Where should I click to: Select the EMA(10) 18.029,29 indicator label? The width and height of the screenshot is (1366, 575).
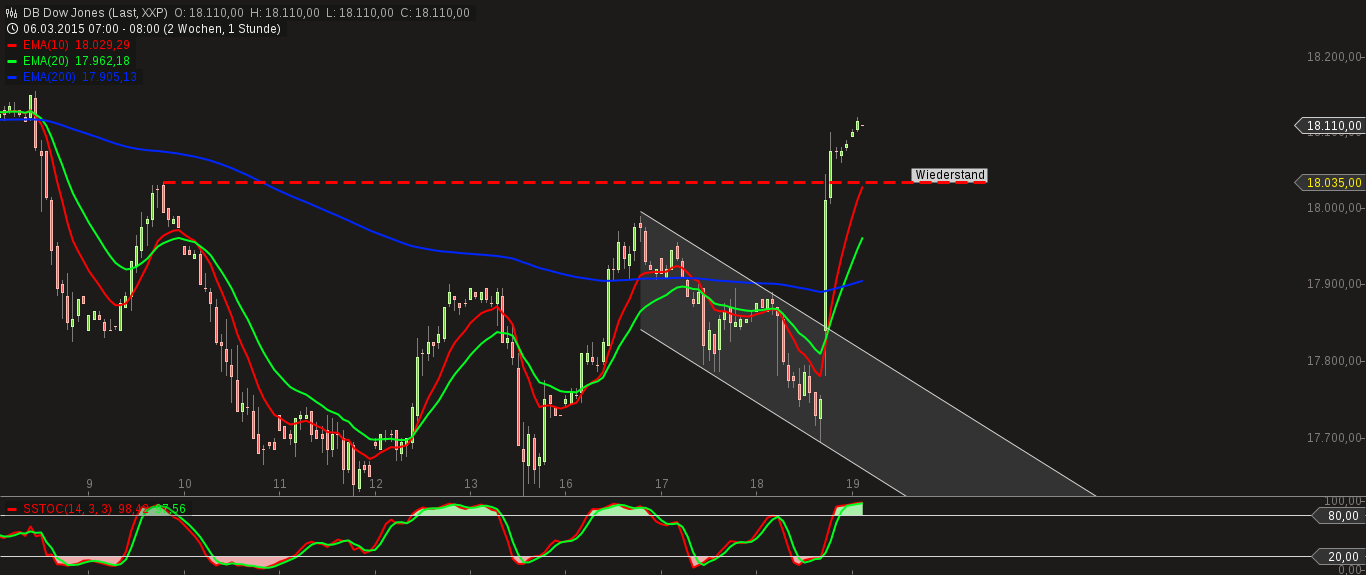pos(77,45)
